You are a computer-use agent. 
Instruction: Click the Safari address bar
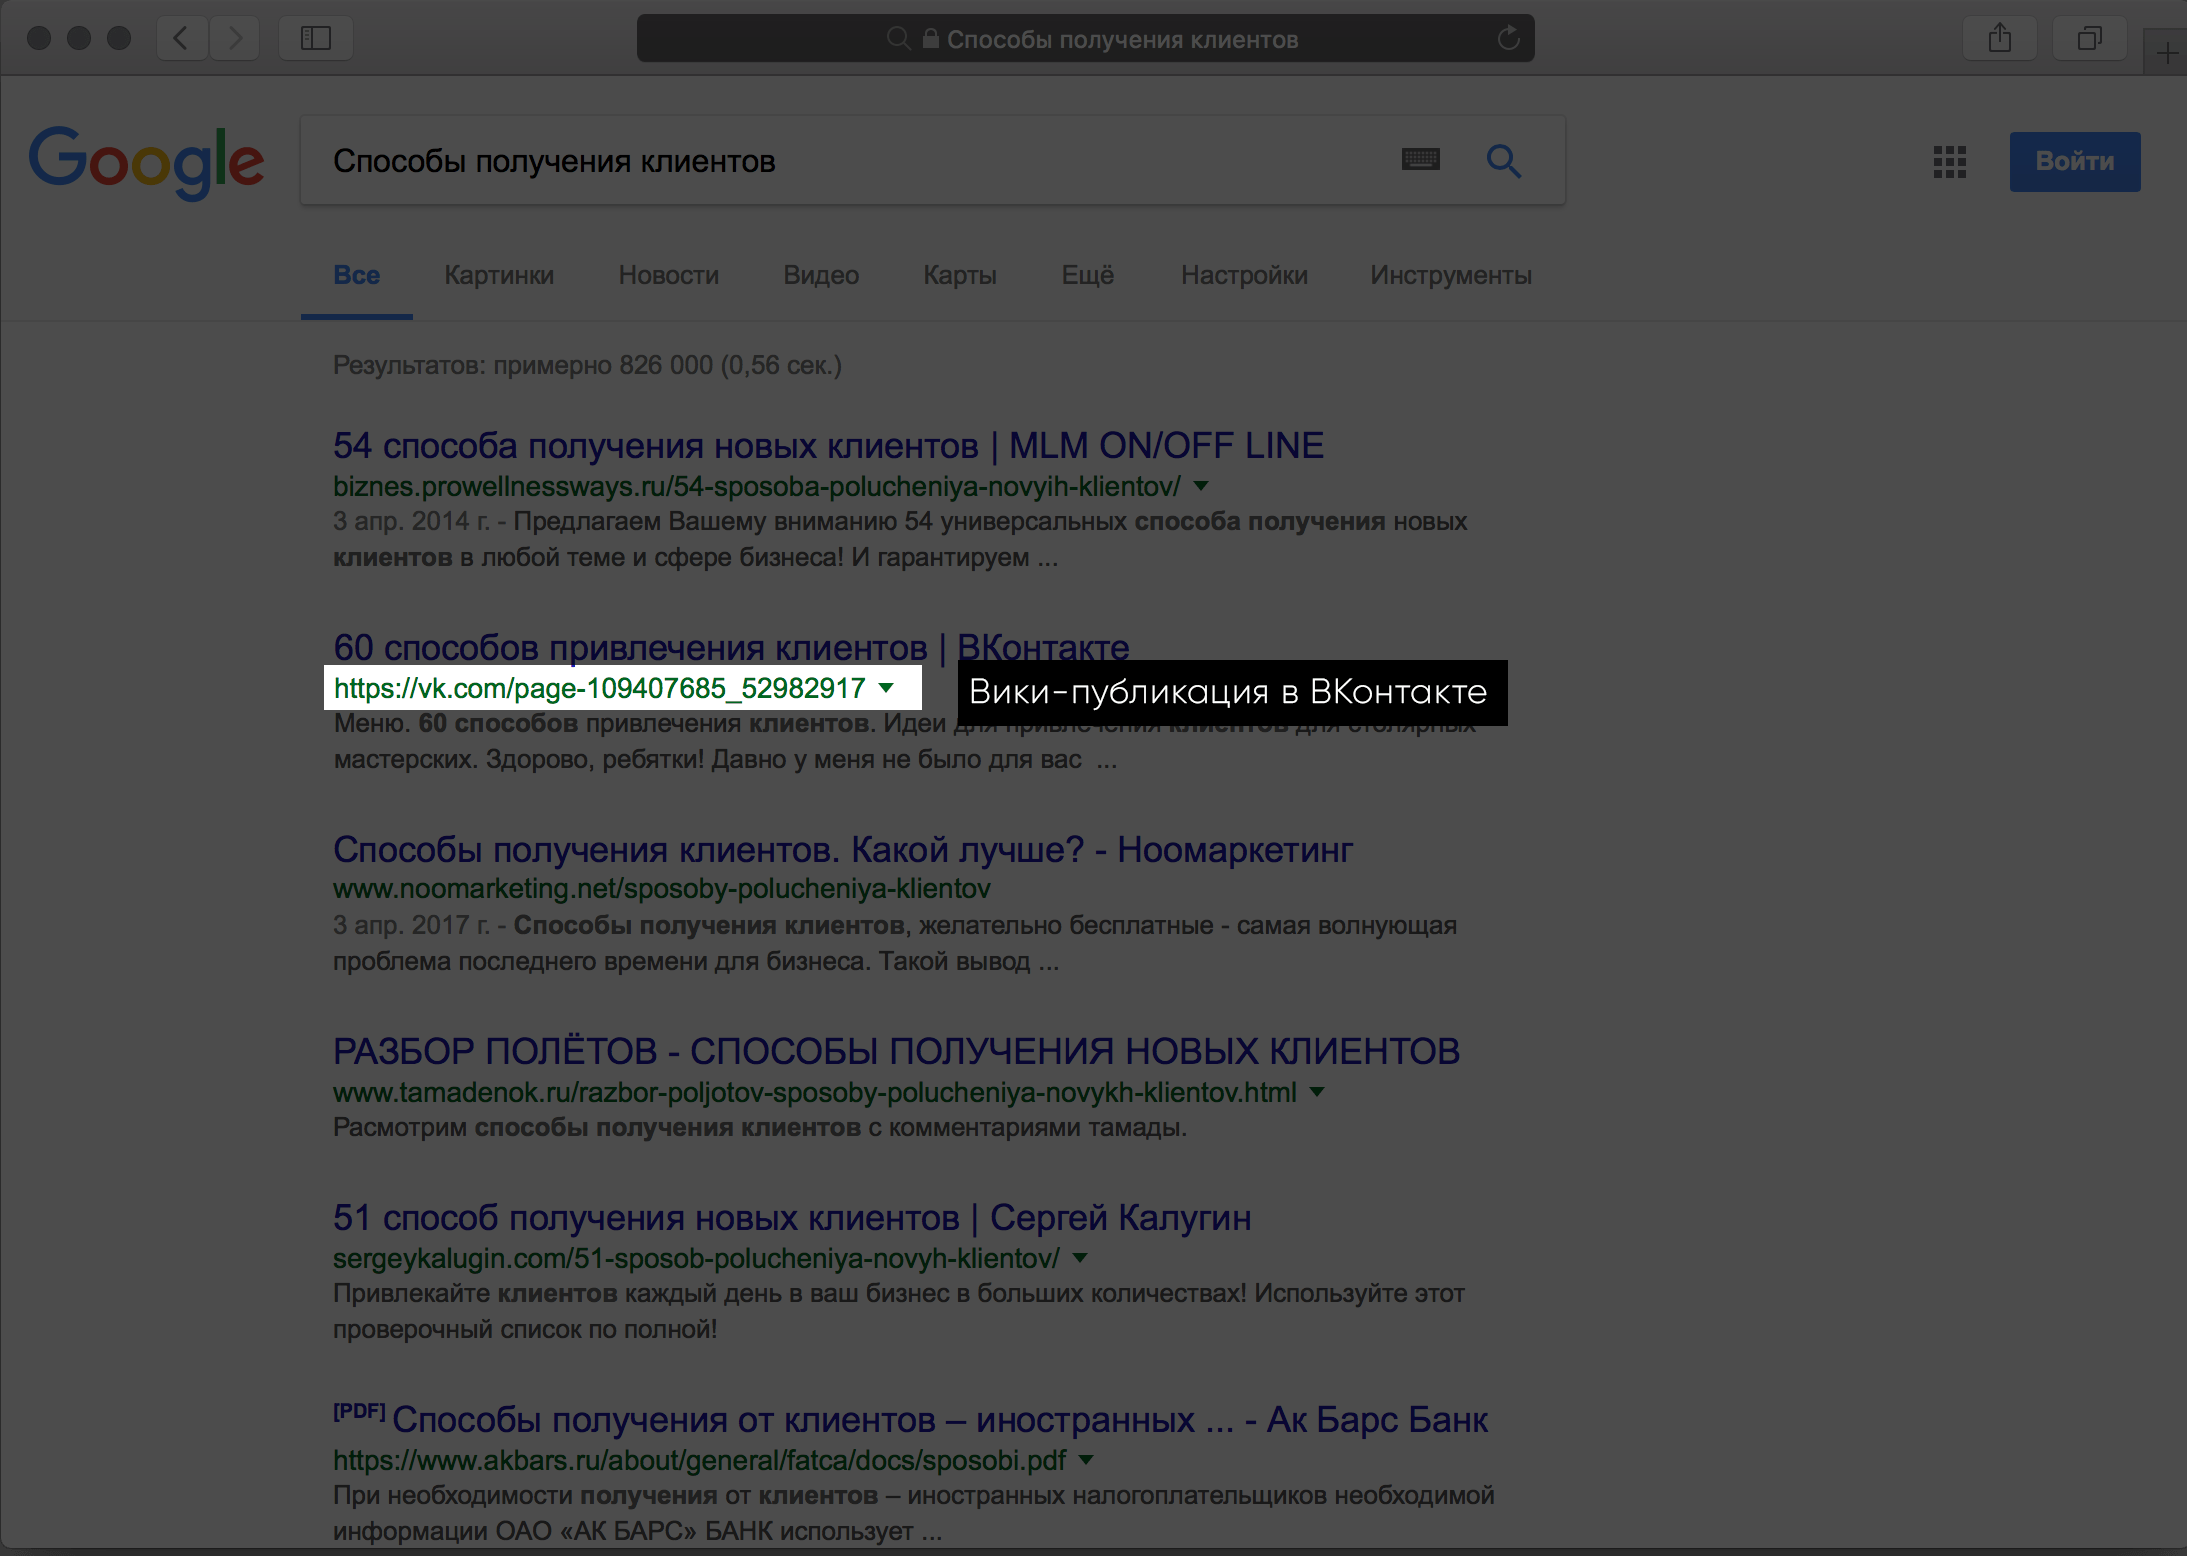click(x=1086, y=39)
